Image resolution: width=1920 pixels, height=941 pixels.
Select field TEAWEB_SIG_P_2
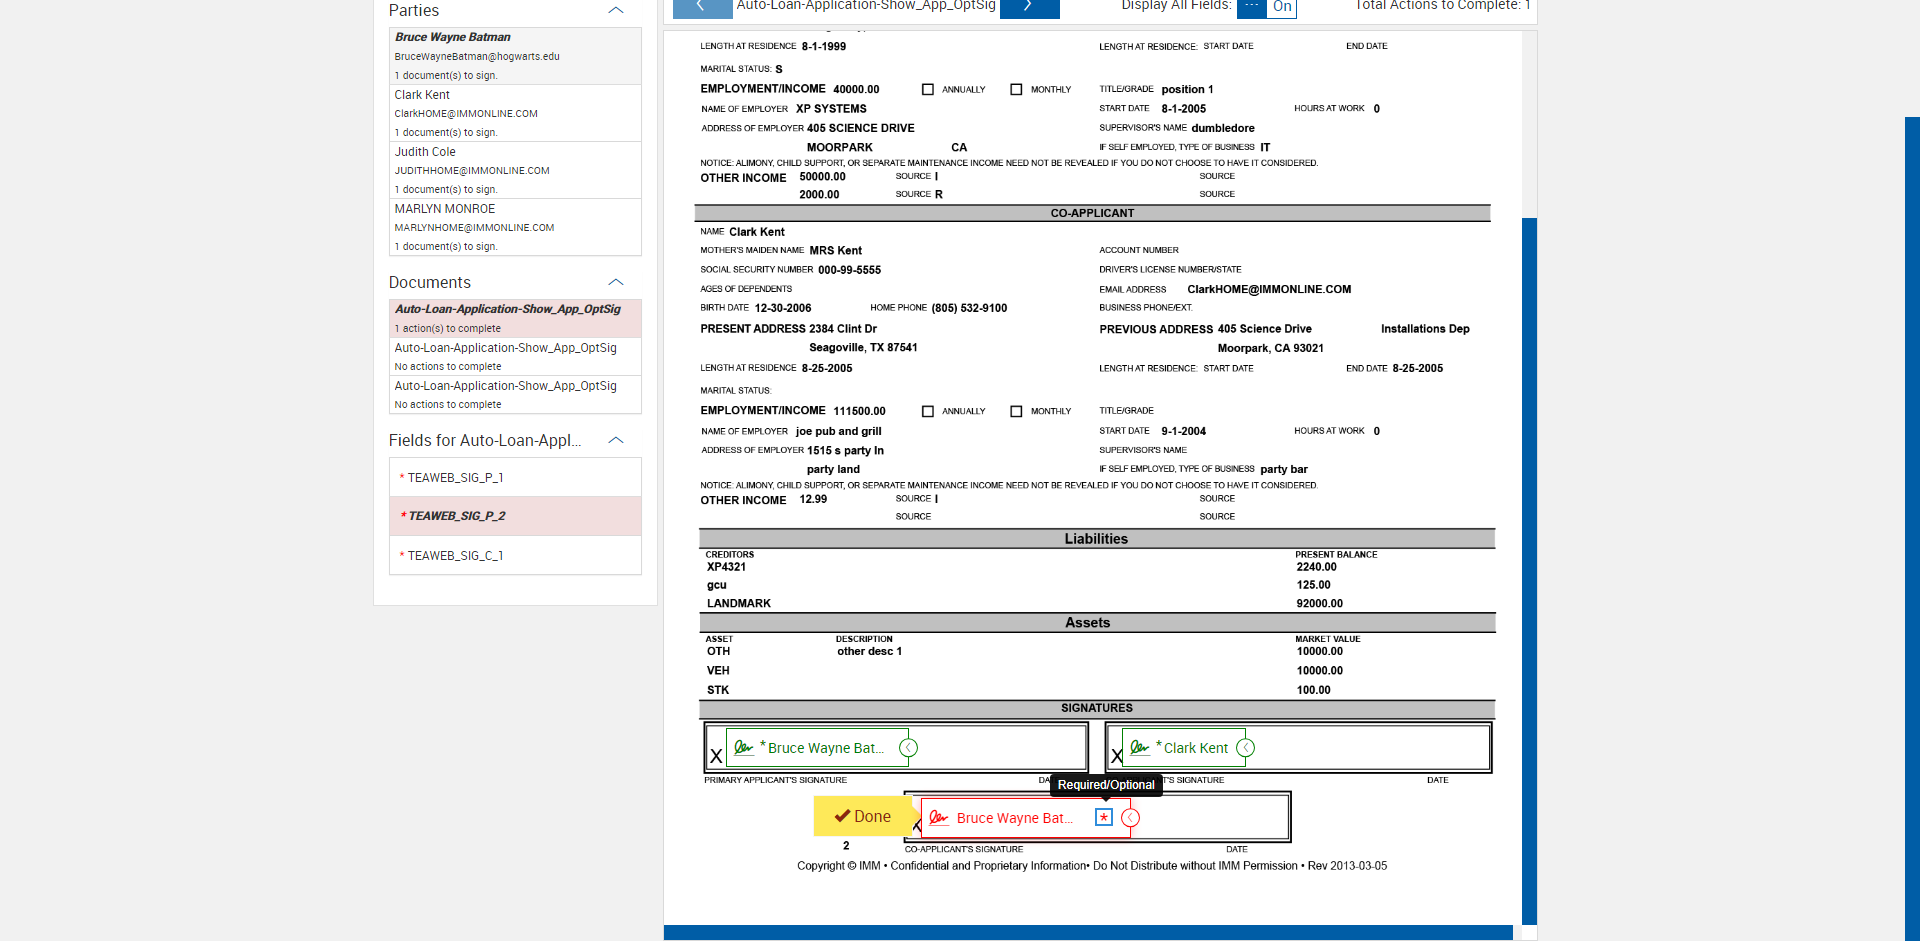(515, 516)
